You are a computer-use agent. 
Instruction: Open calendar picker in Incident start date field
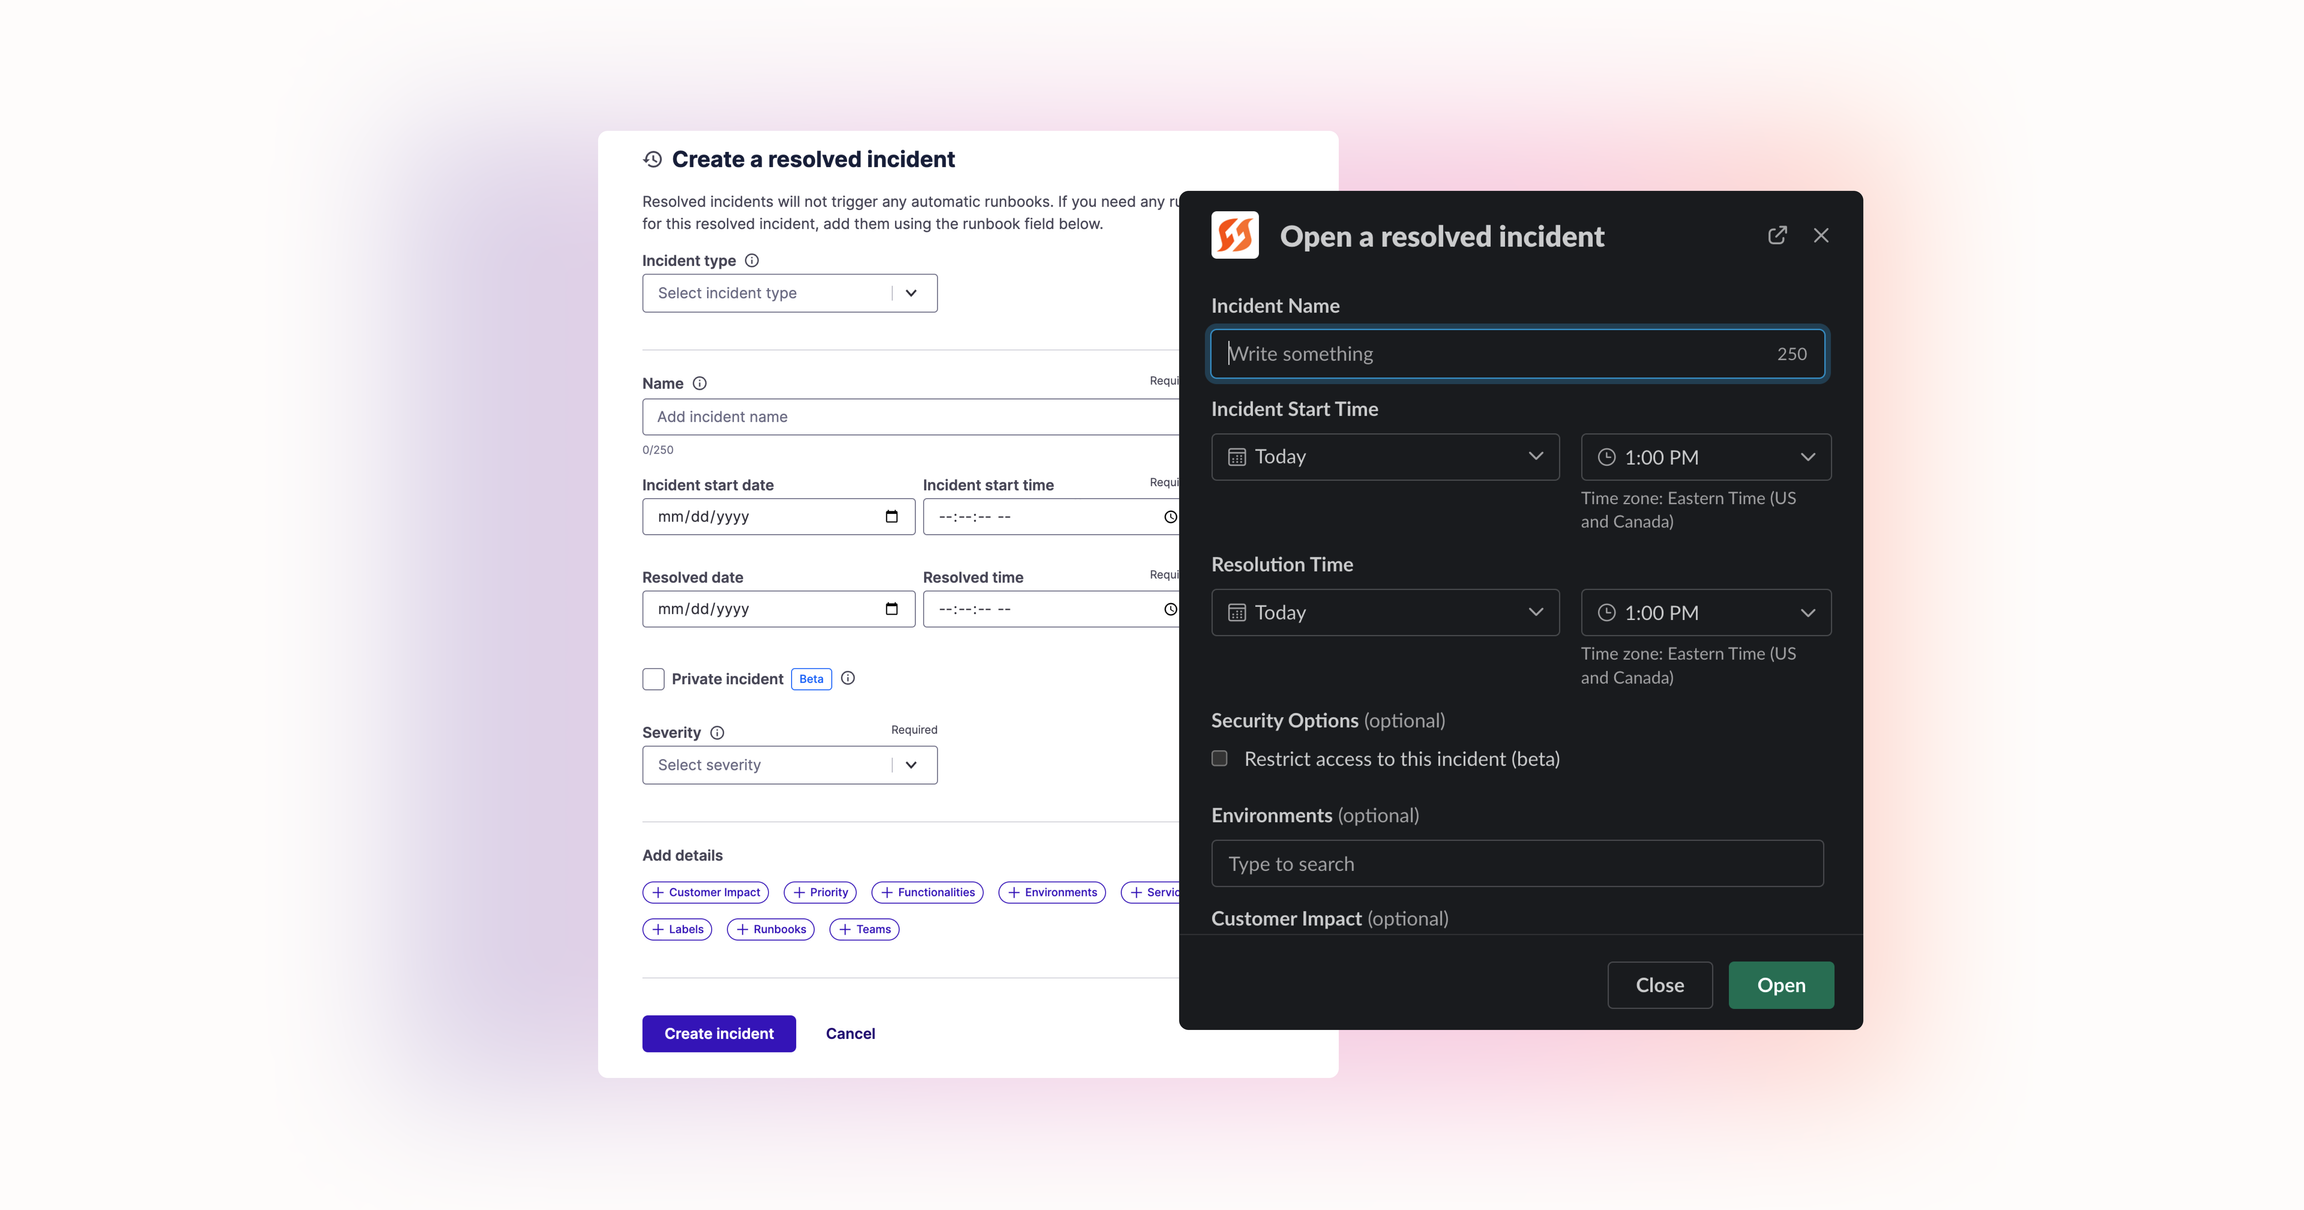892,516
